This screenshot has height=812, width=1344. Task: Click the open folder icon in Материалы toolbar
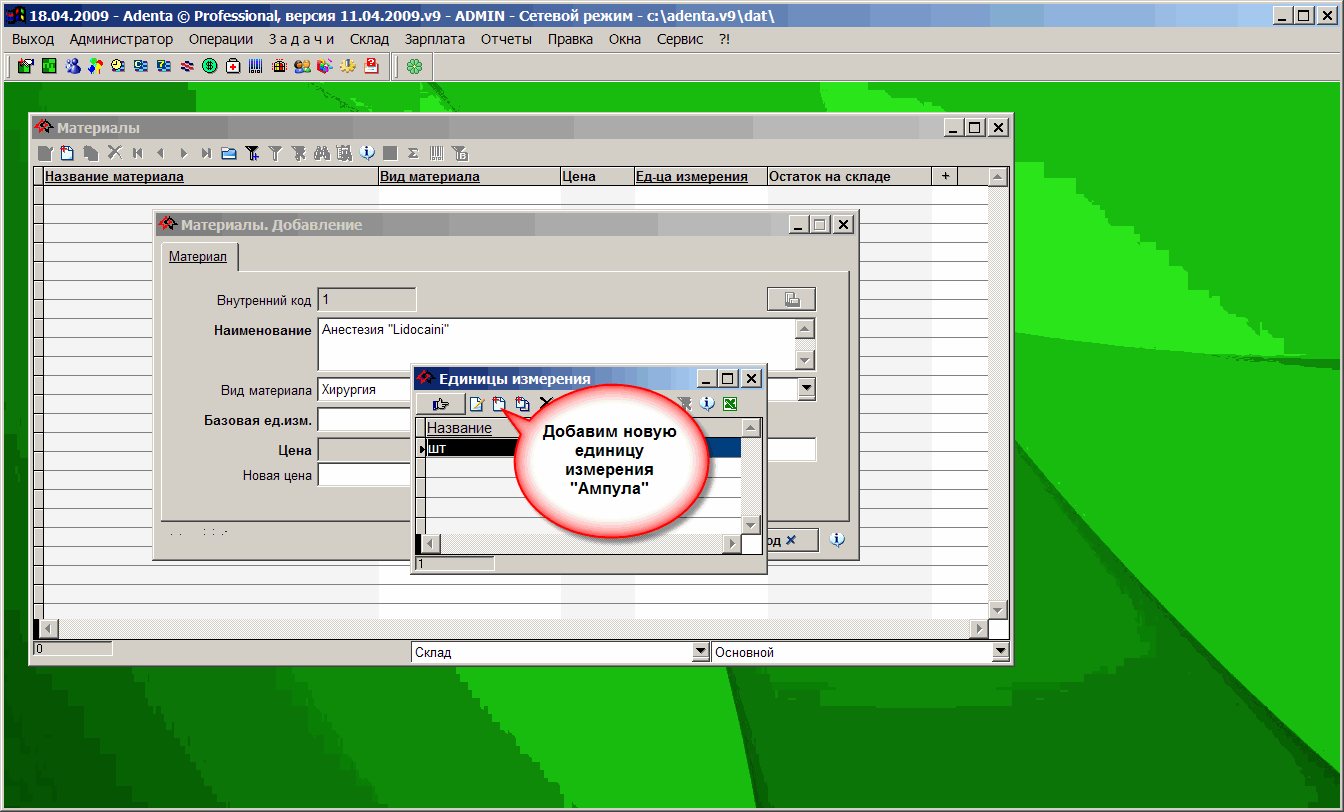tap(229, 153)
